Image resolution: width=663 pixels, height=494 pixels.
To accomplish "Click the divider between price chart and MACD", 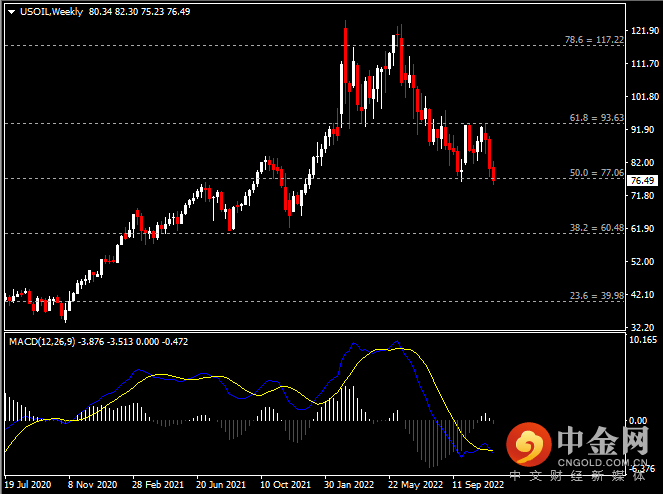I will click(310, 331).
